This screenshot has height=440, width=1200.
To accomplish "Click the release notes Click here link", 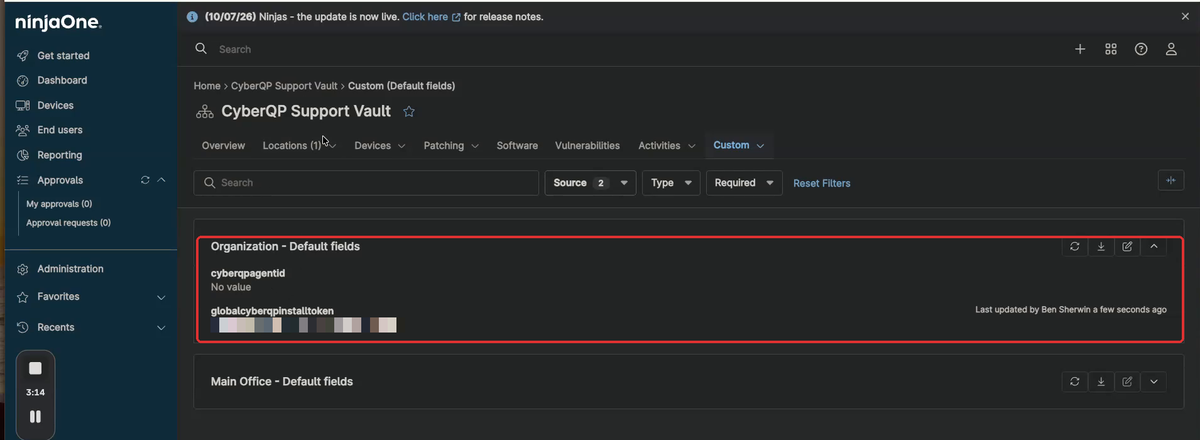I will tap(431, 17).
